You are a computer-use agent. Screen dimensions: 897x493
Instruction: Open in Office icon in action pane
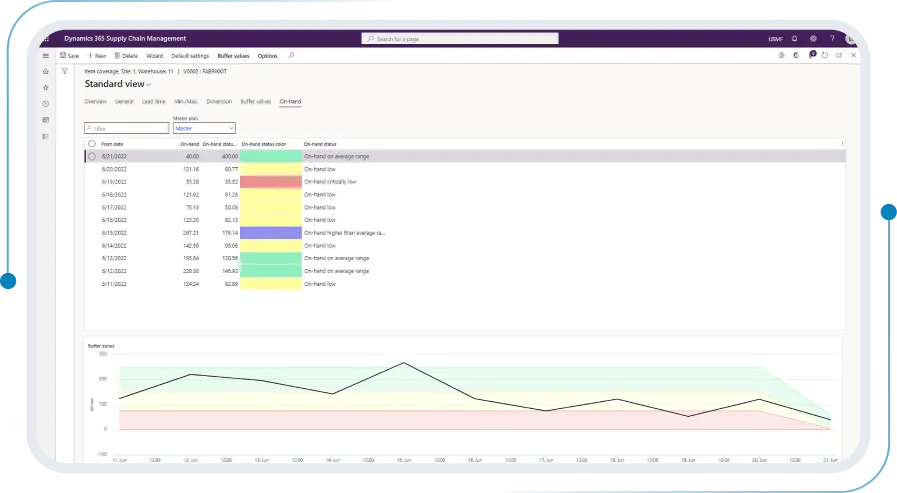796,55
